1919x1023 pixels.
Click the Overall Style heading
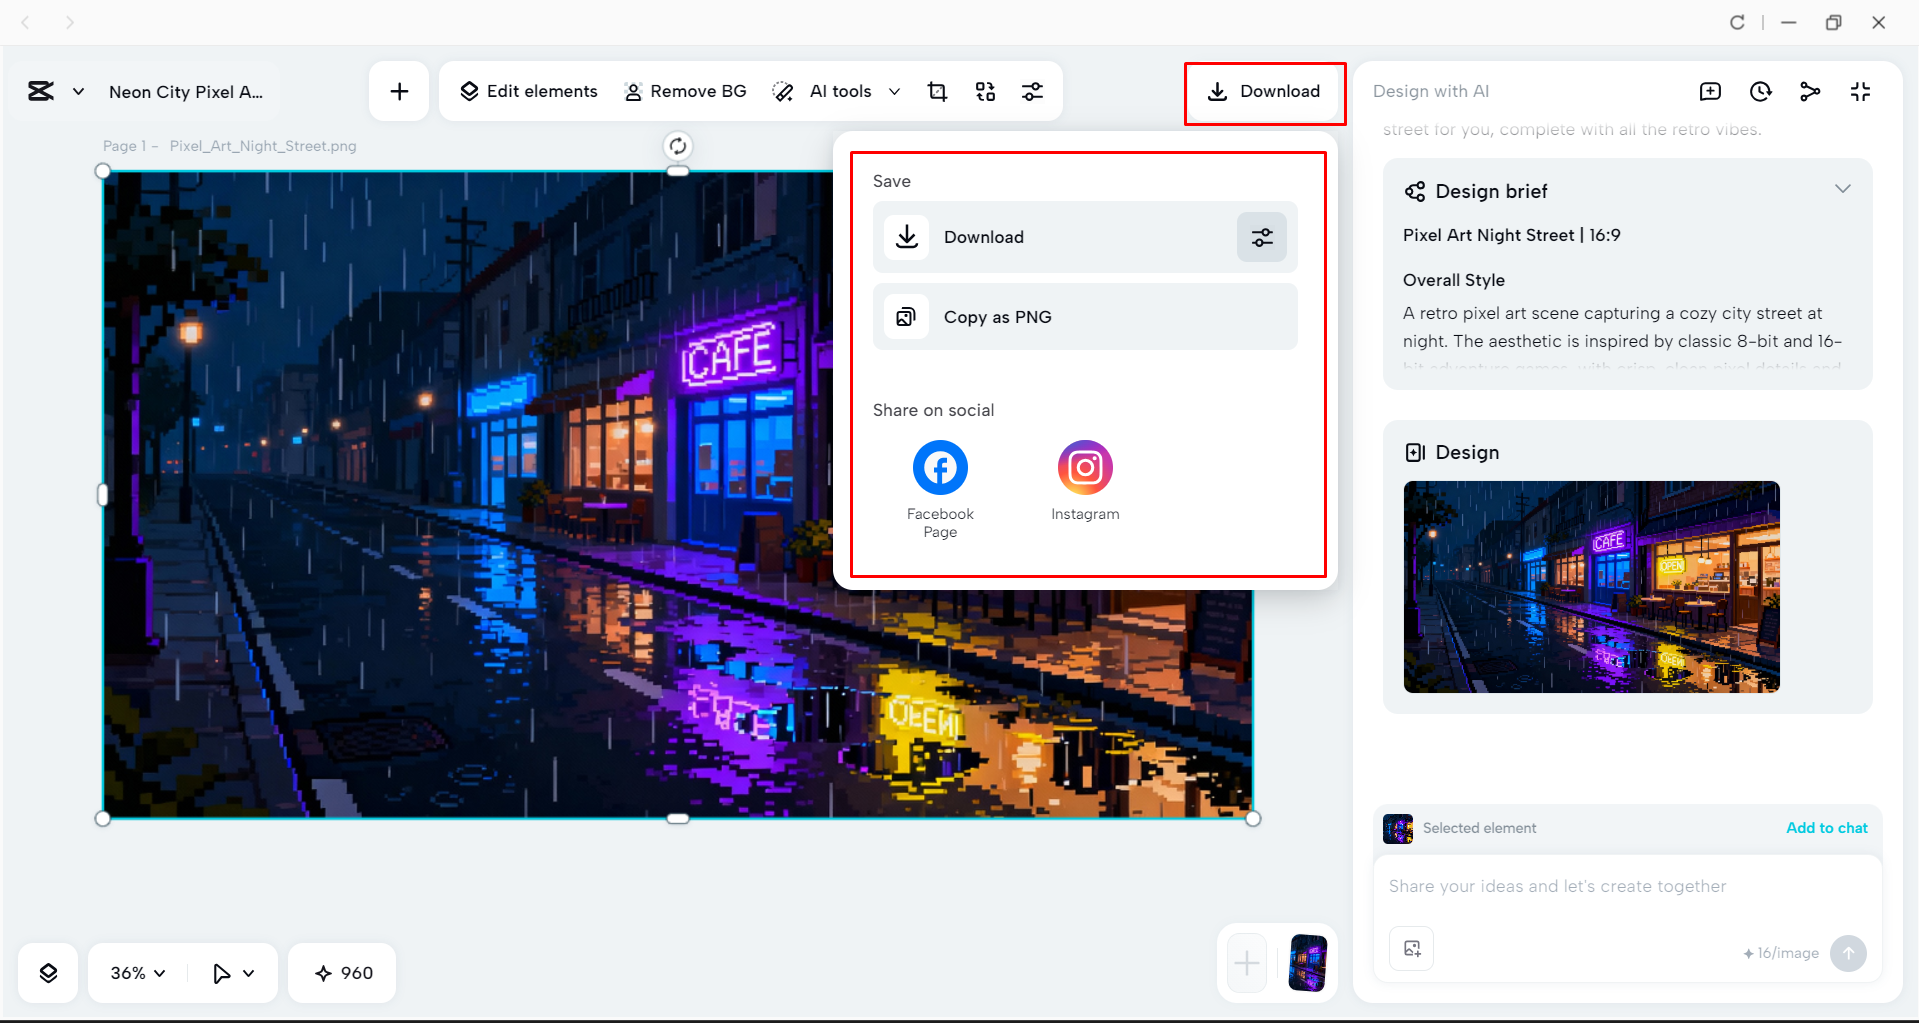[x=1453, y=280]
